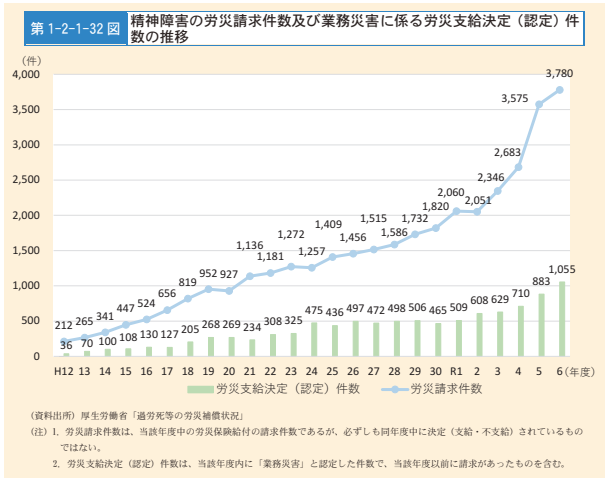This screenshot has height=481, width=607.
Task: Click the H12 label on the x-axis
Action: (65, 369)
